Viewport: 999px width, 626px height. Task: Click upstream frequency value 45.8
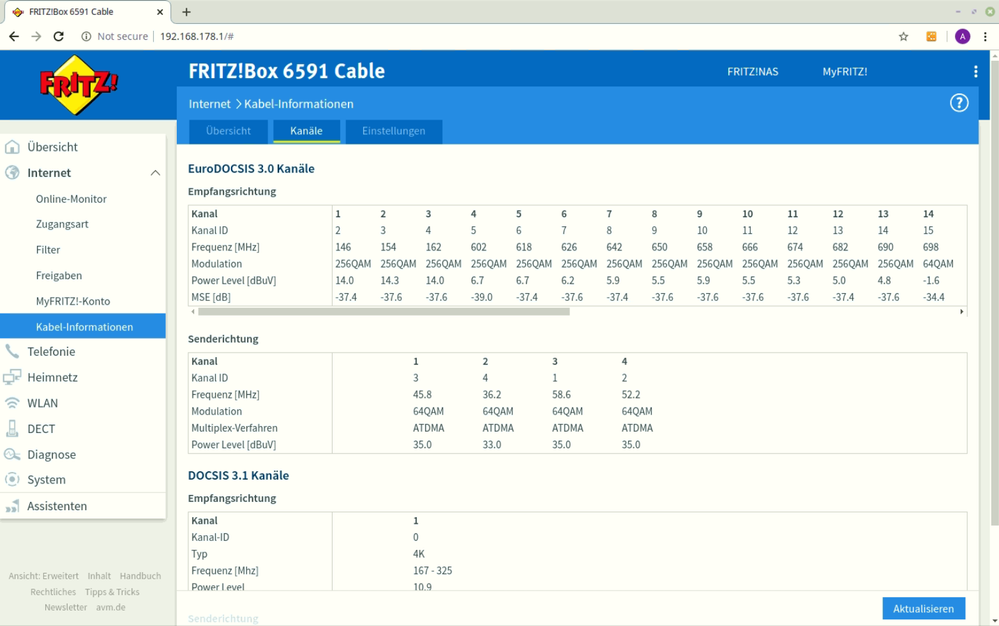pos(422,395)
